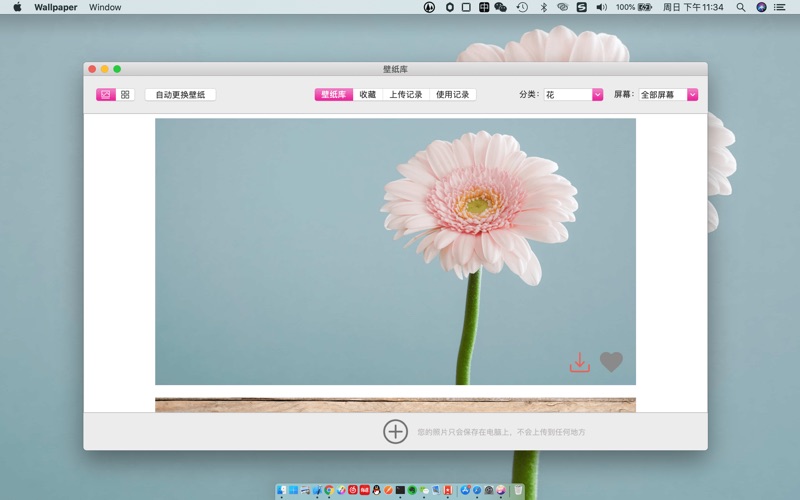Screen dimensions: 800x500
Task: Select the 壁纸库 tab
Action: 334,94
